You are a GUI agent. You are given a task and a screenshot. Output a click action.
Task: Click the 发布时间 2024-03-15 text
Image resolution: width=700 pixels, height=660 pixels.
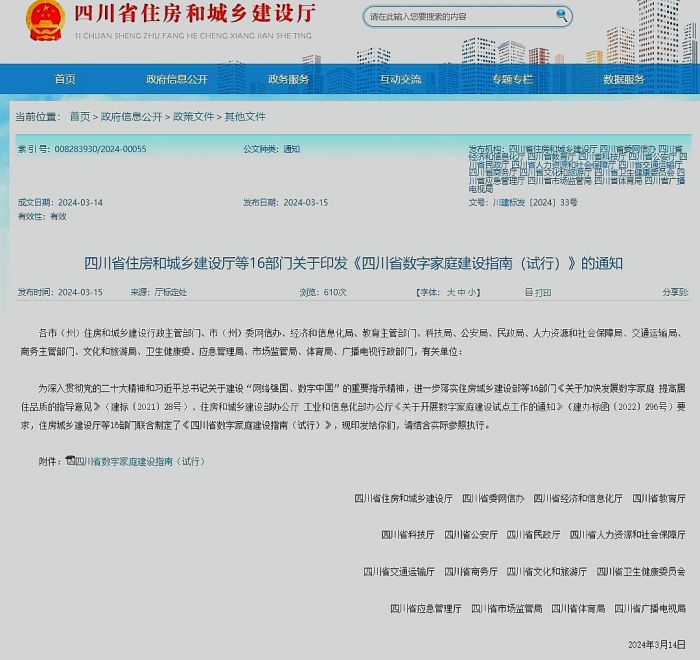click(60, 292)
